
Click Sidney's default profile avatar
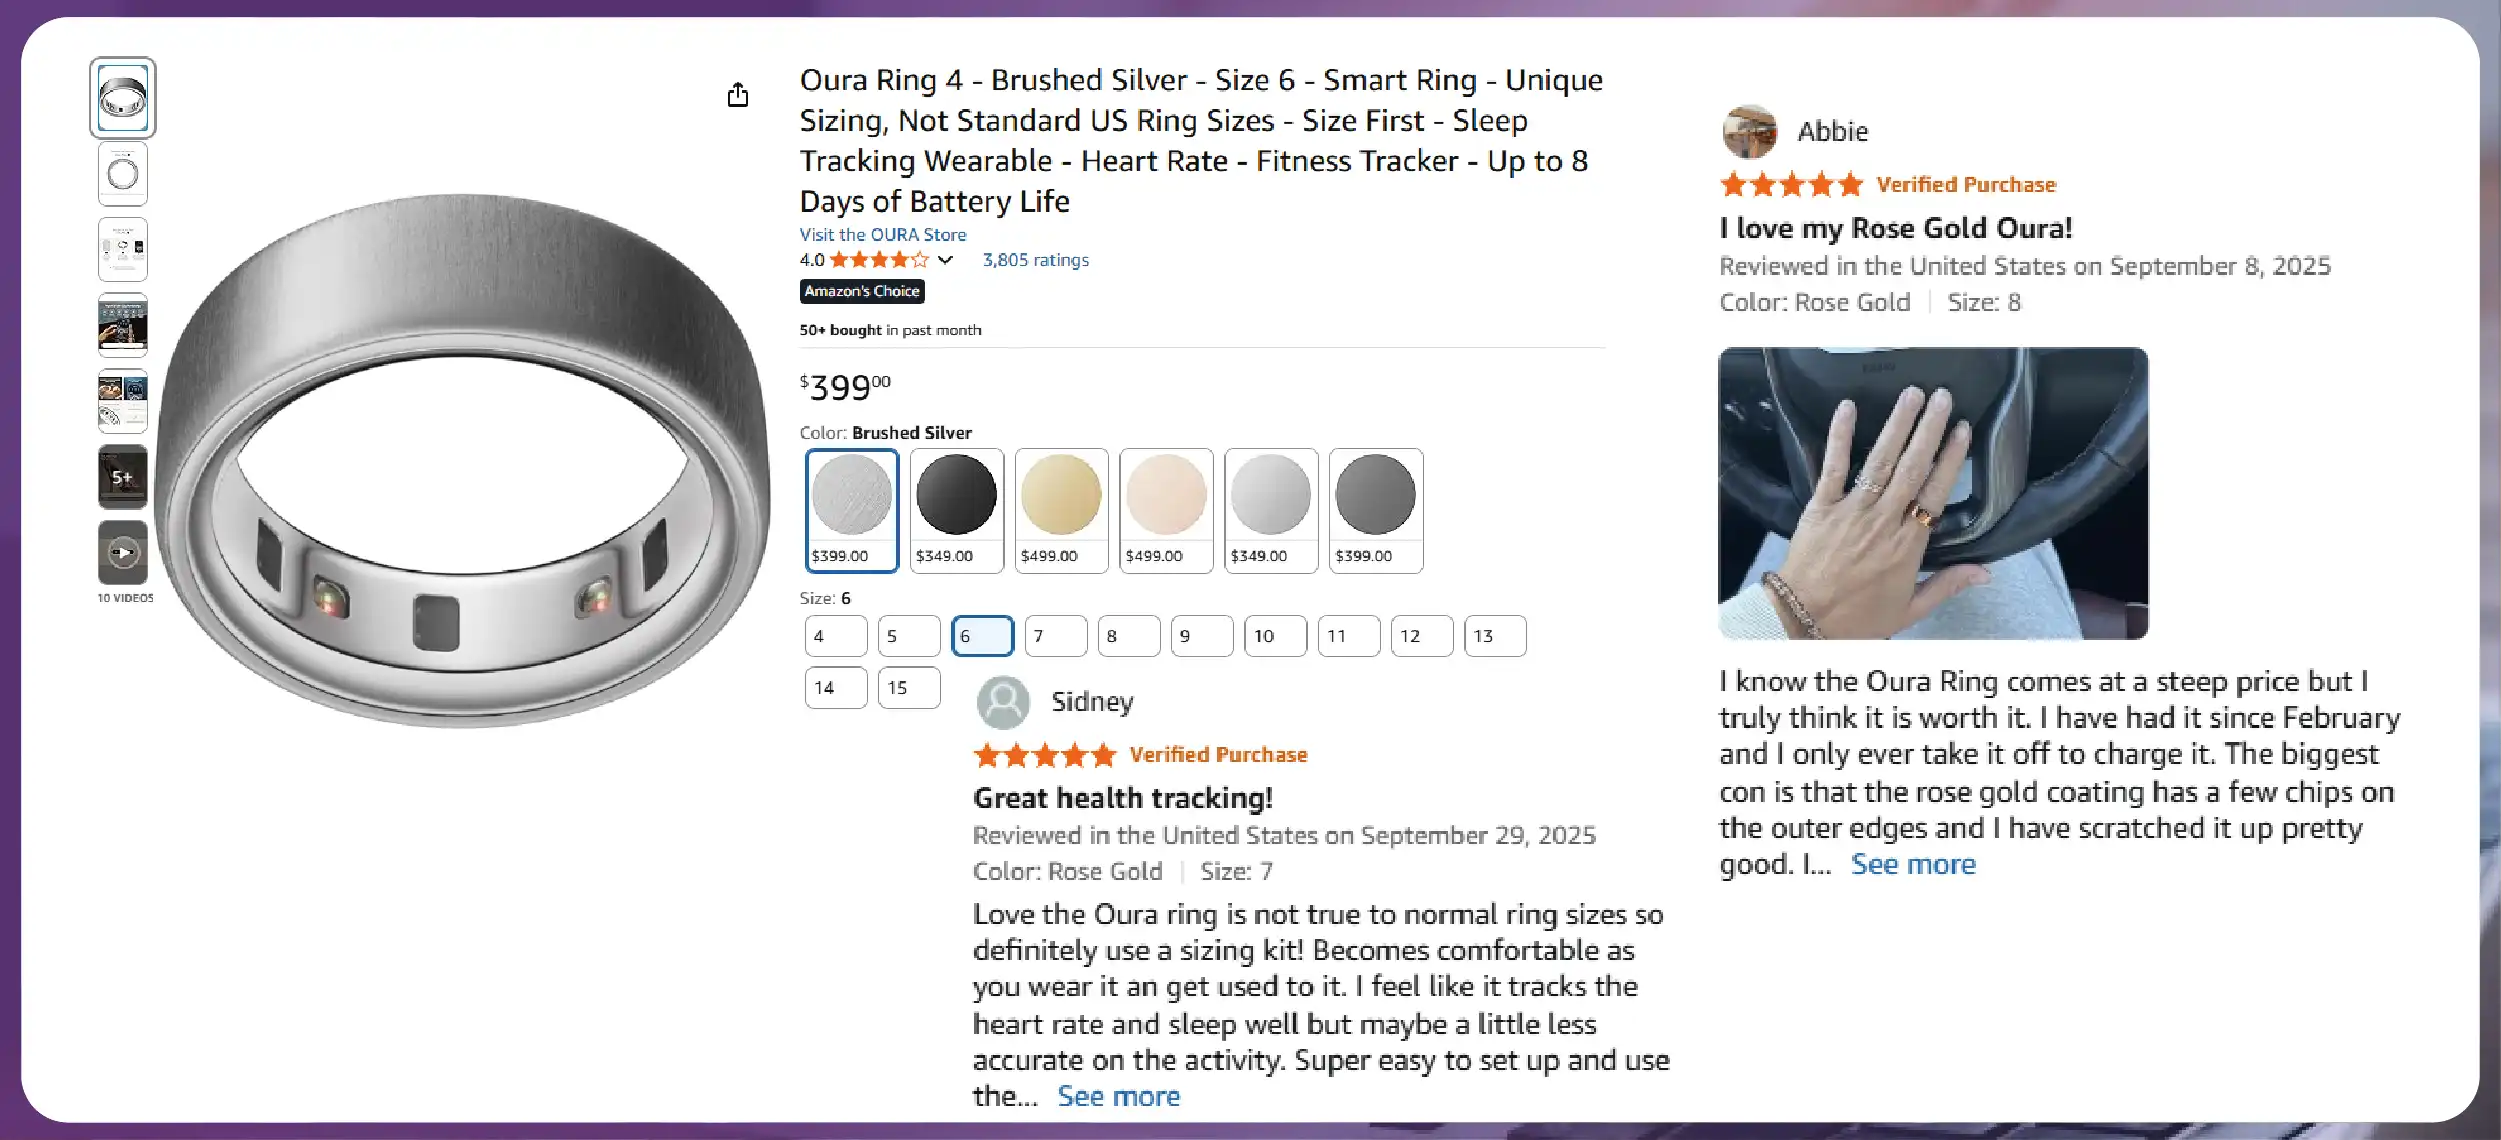click(x=1003, y=702)
